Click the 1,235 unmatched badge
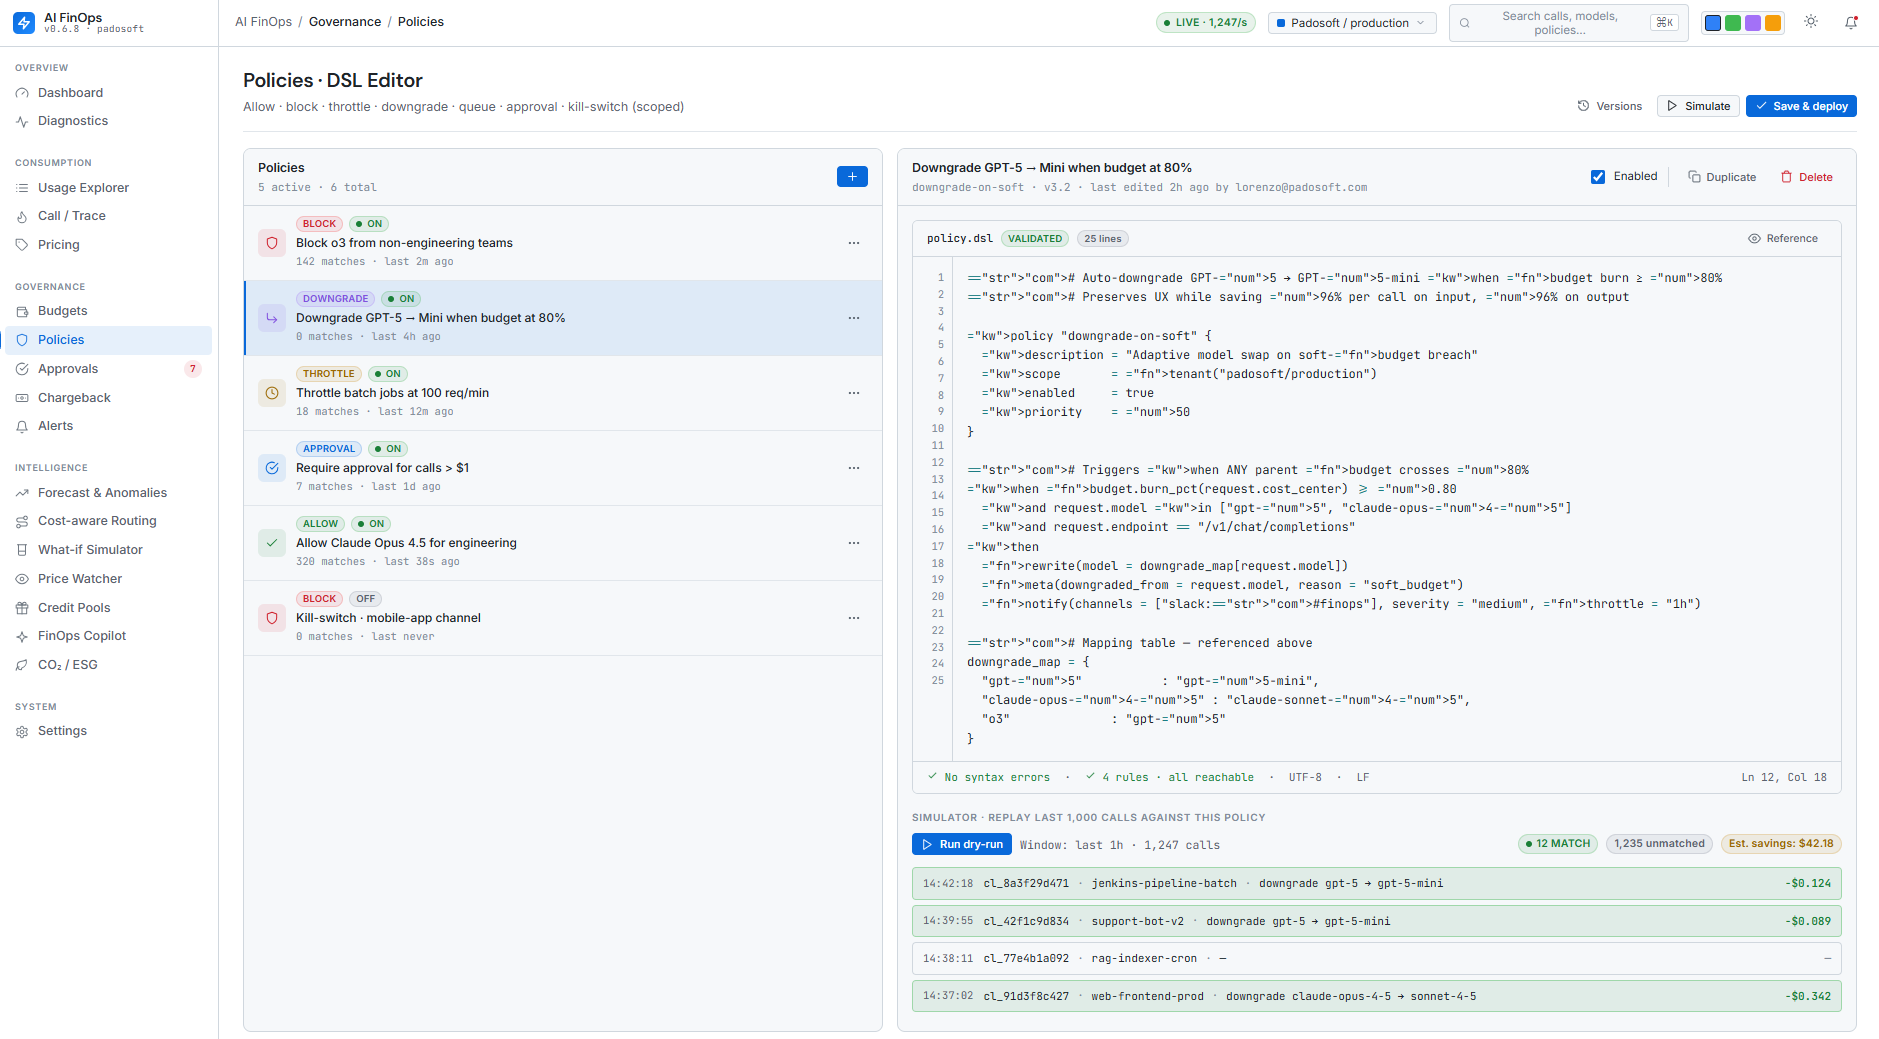This screenshot has height=1039, width=1879. 1659,844
